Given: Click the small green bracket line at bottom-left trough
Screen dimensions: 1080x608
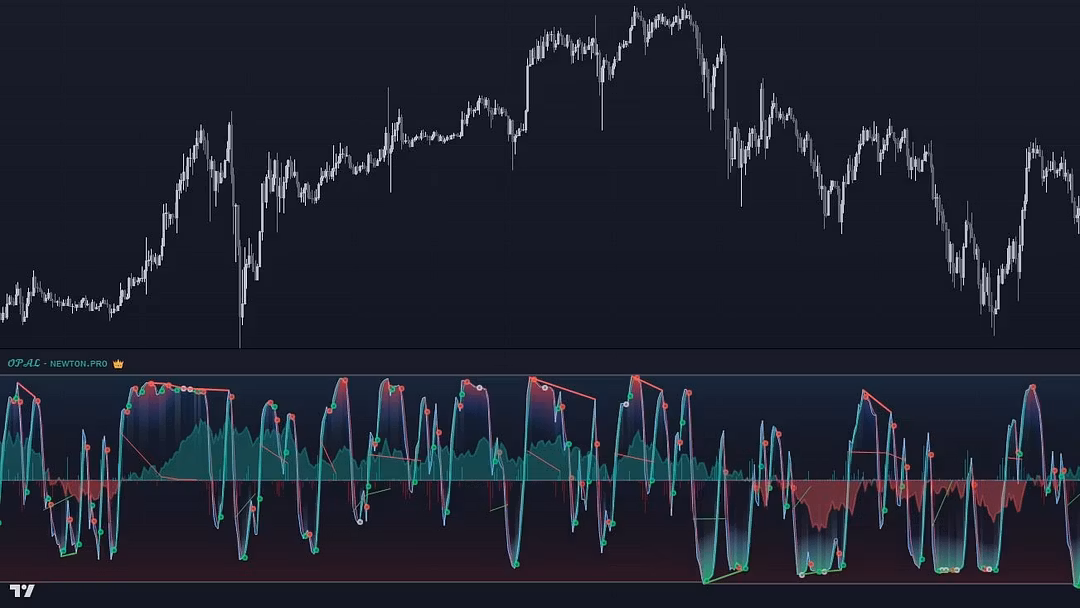Looking at the screenshot, I should [68, 553].
